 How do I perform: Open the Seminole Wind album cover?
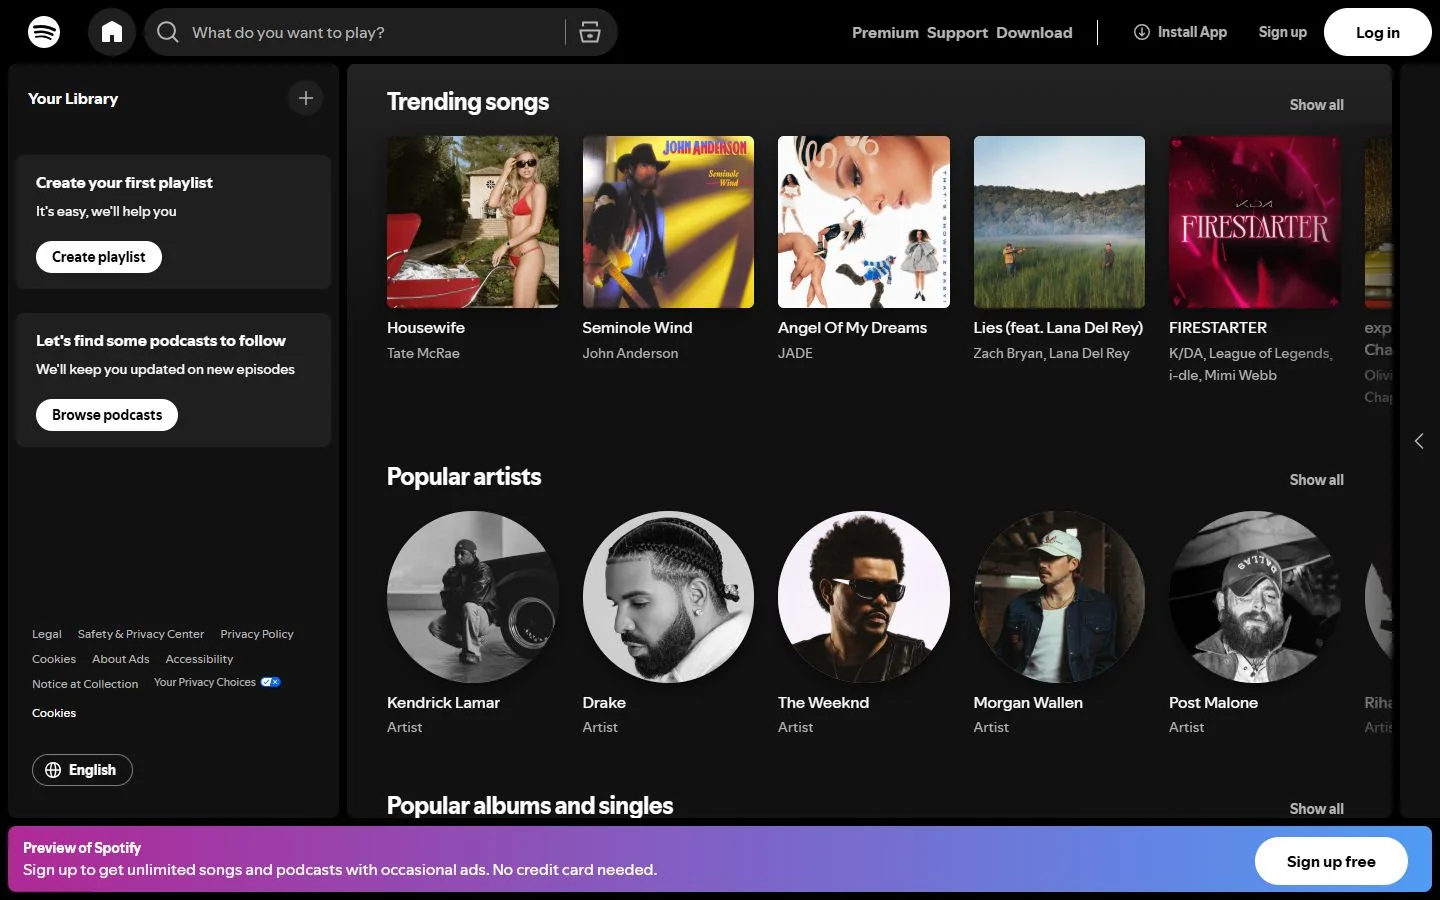668,222
